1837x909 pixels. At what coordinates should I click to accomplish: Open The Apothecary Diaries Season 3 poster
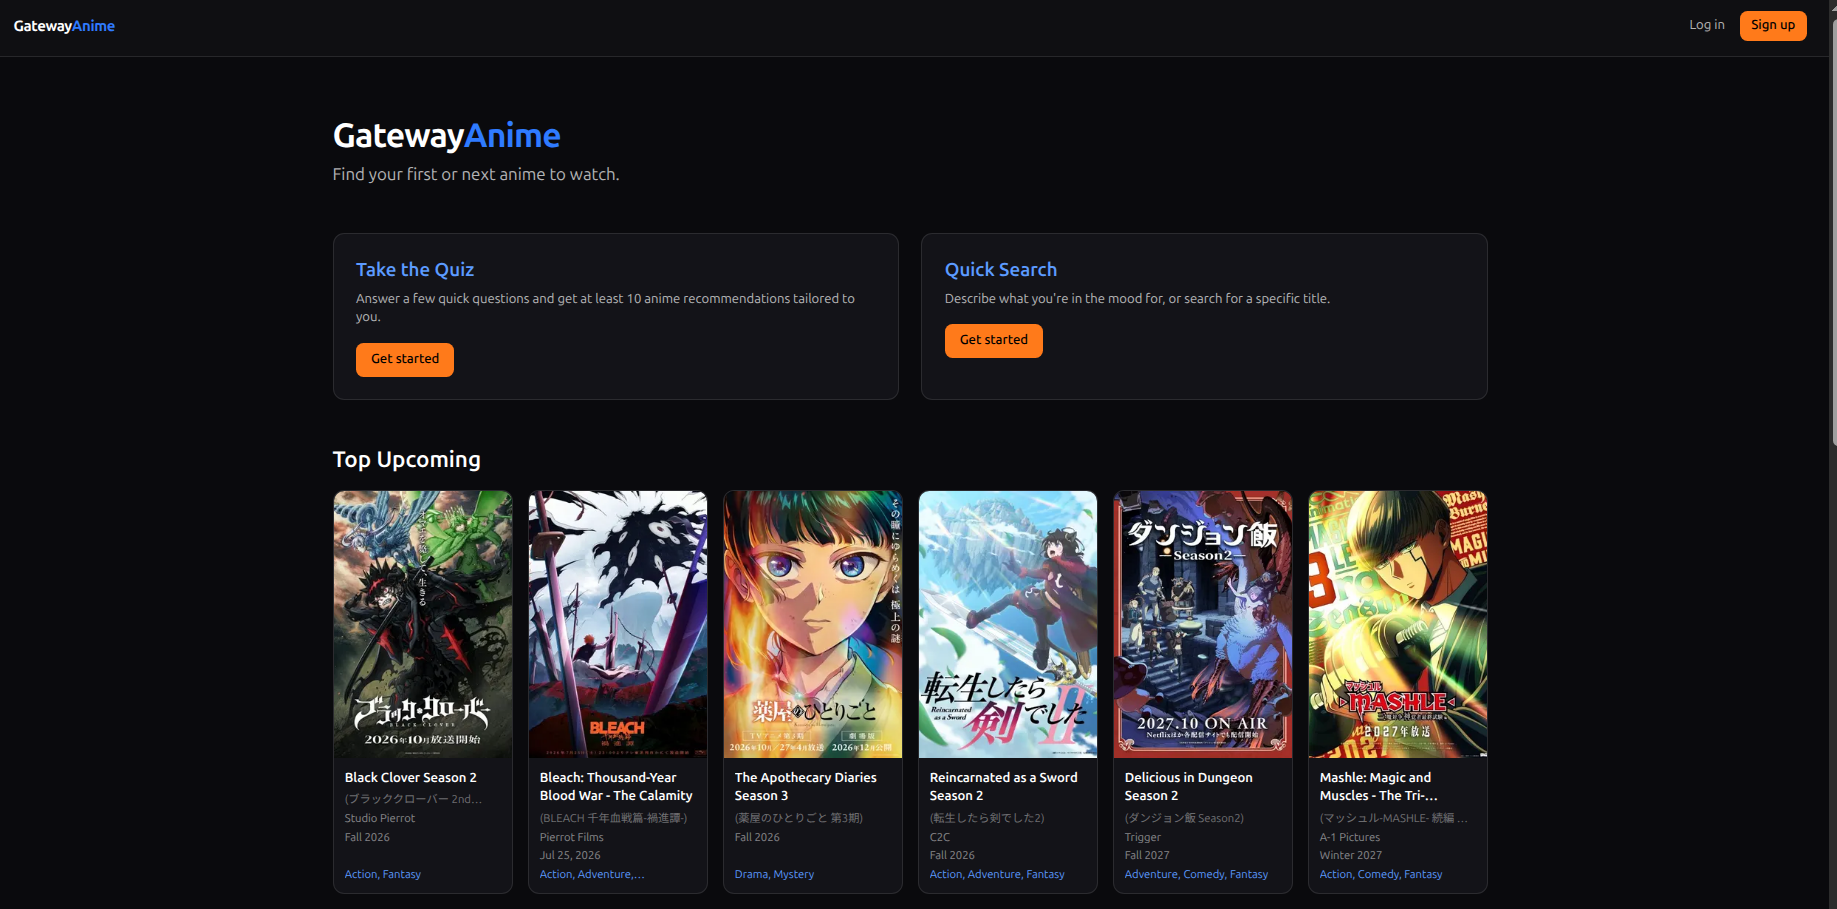tap(813, 624)
